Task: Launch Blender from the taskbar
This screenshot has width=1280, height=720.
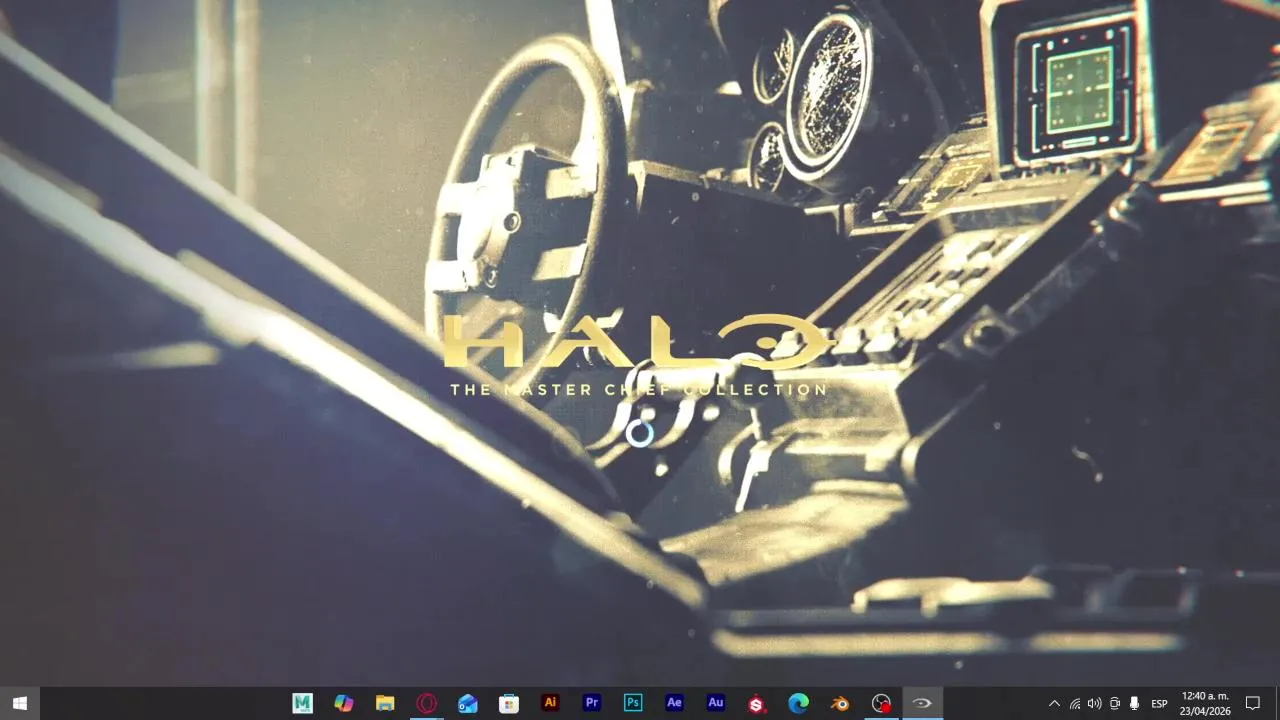Action: point(840,703)
